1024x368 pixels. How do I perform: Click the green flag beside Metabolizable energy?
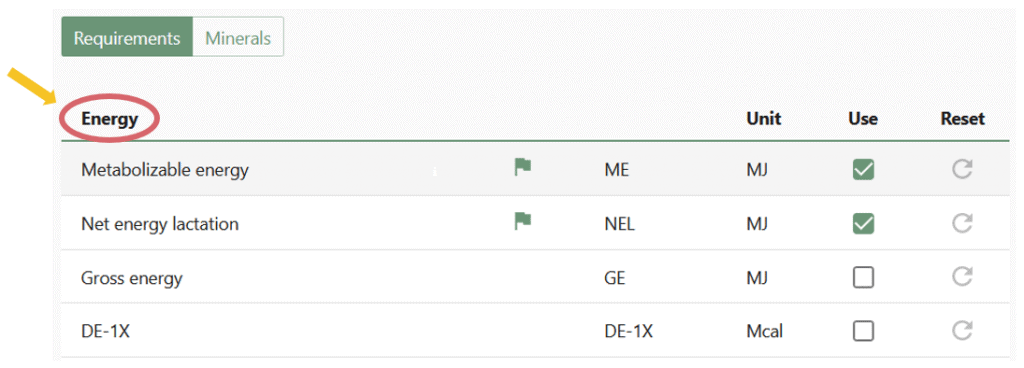click(522, 168)
